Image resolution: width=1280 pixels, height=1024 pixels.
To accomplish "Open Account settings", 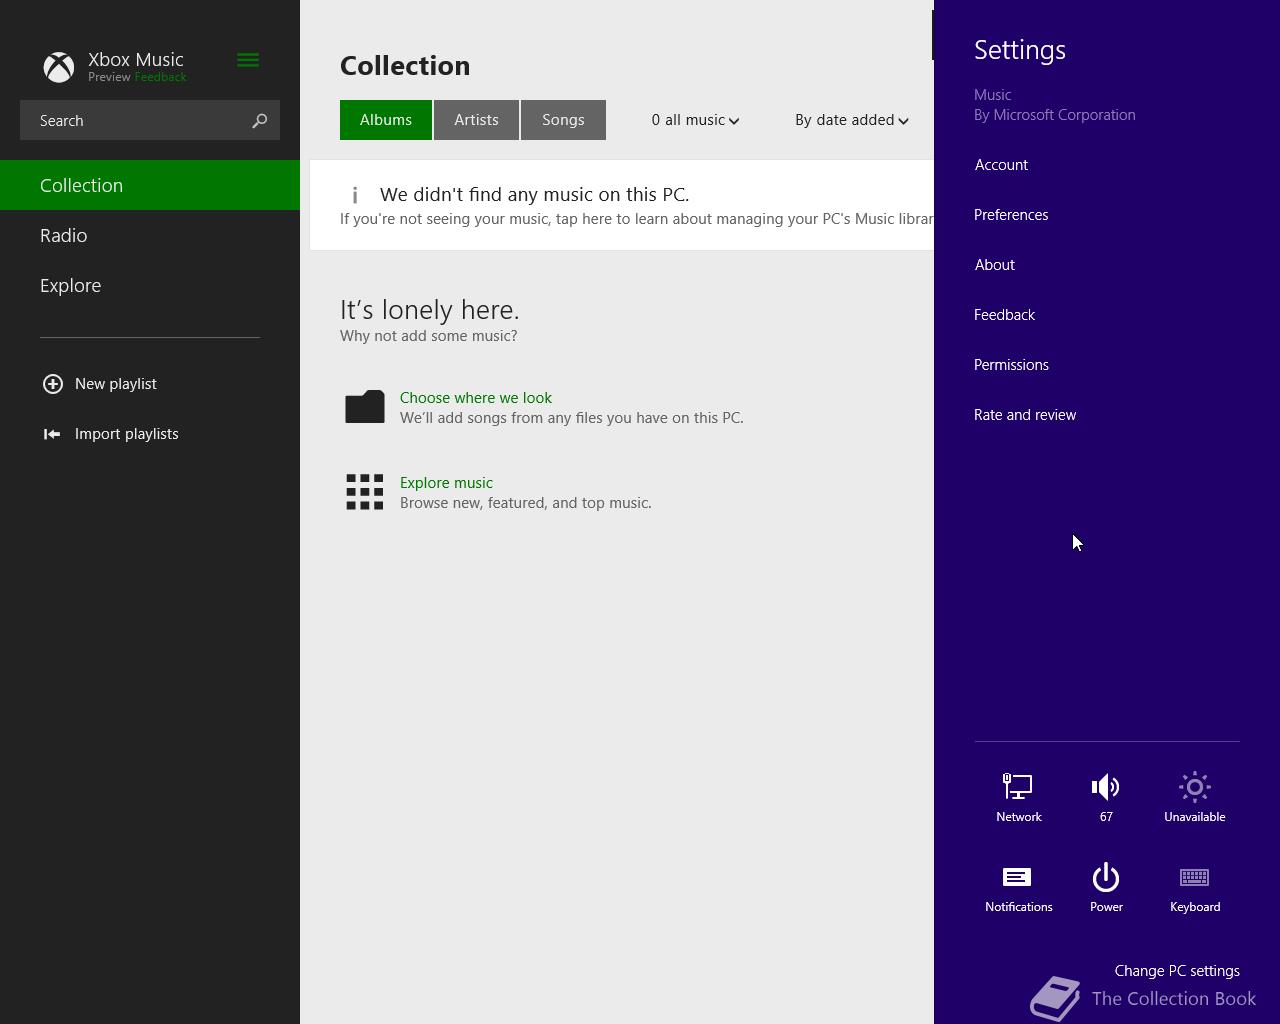I will click(x=1001, y=165).
